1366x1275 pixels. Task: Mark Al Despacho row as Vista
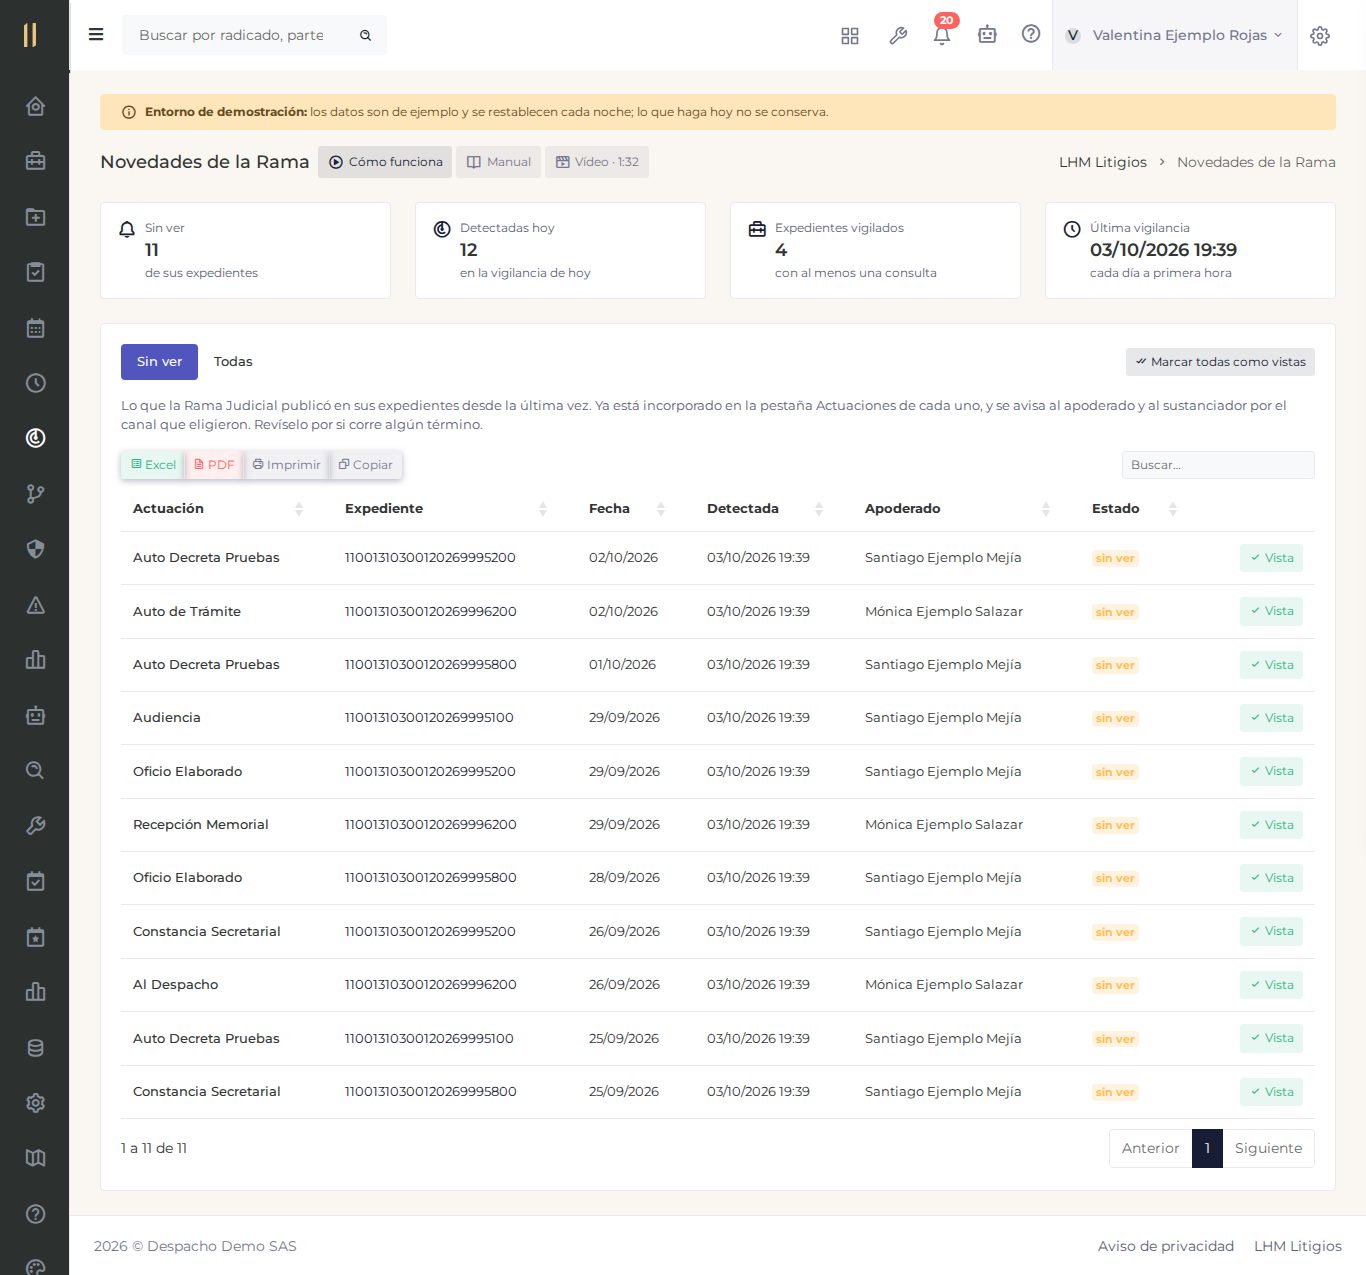pos(1271,985)
